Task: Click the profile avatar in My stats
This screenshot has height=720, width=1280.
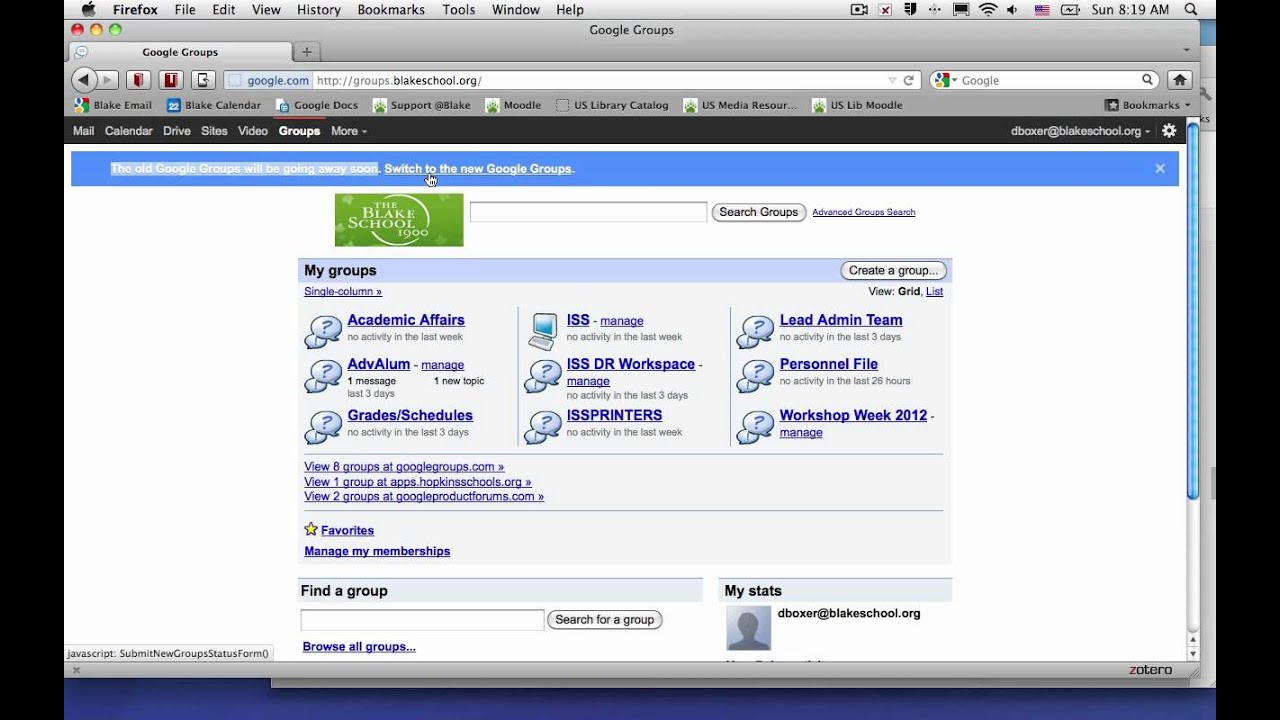Action: coord(748,628)
